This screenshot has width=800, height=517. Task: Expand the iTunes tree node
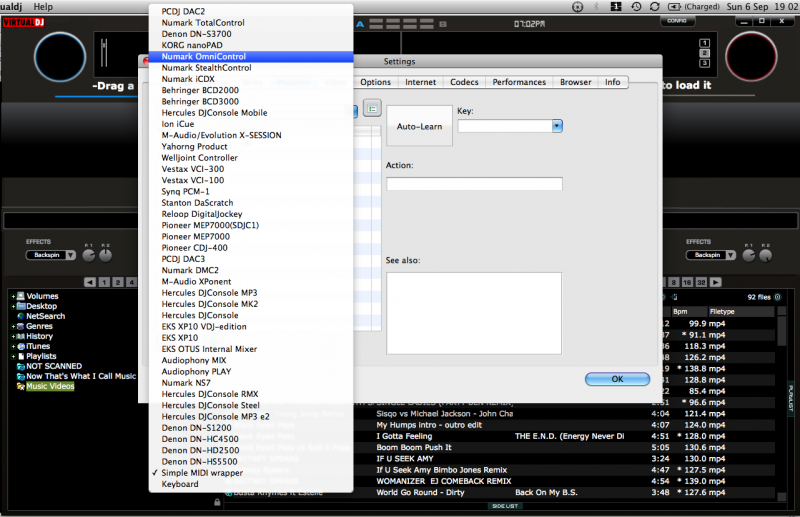(x=13, y=346)
